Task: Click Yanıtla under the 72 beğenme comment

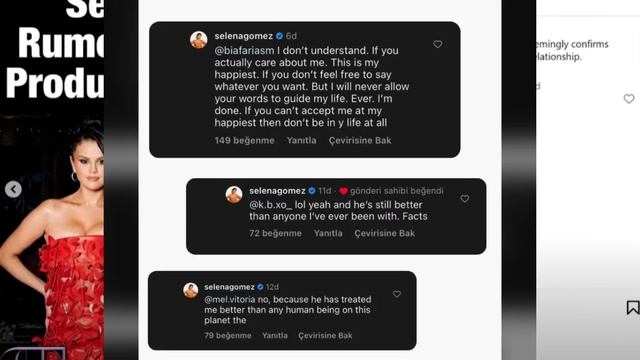Action: click(x=328, y=233)
